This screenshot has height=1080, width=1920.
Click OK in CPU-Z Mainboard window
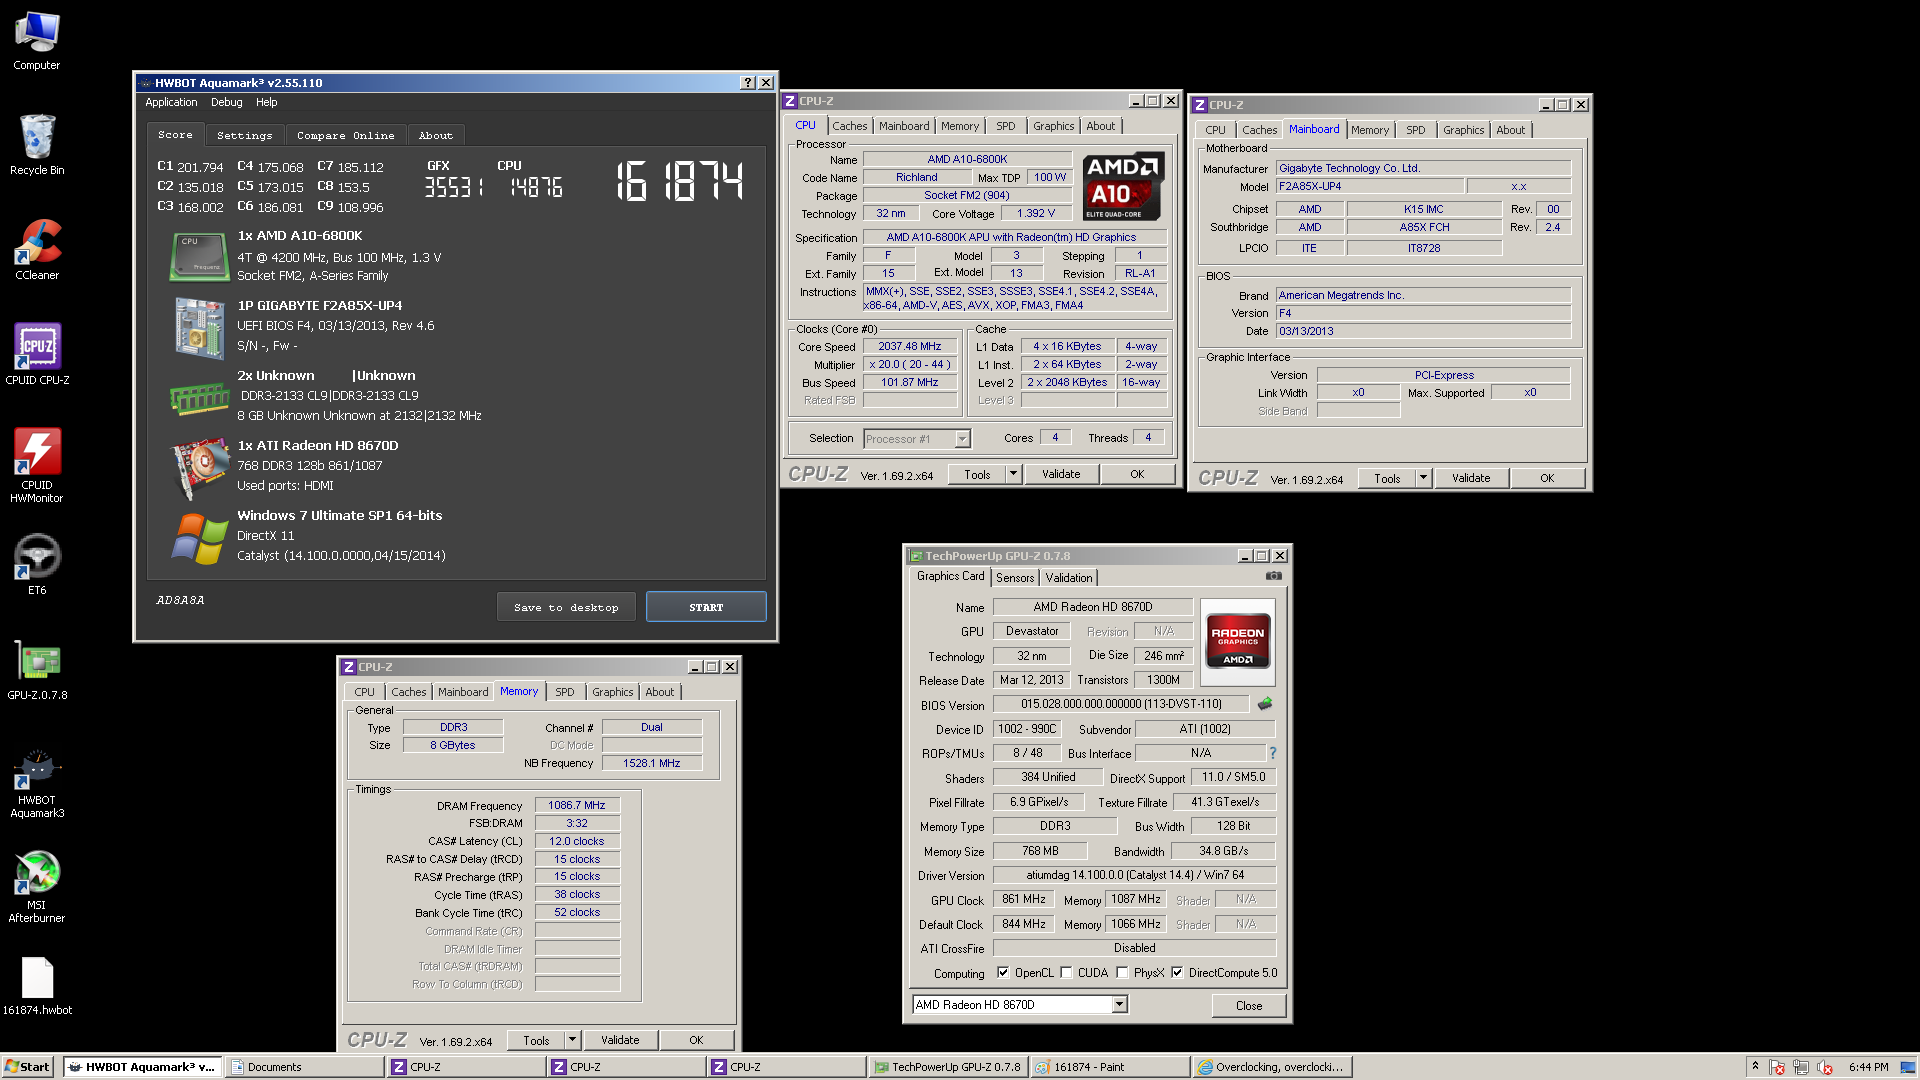tap(1547, 478)
